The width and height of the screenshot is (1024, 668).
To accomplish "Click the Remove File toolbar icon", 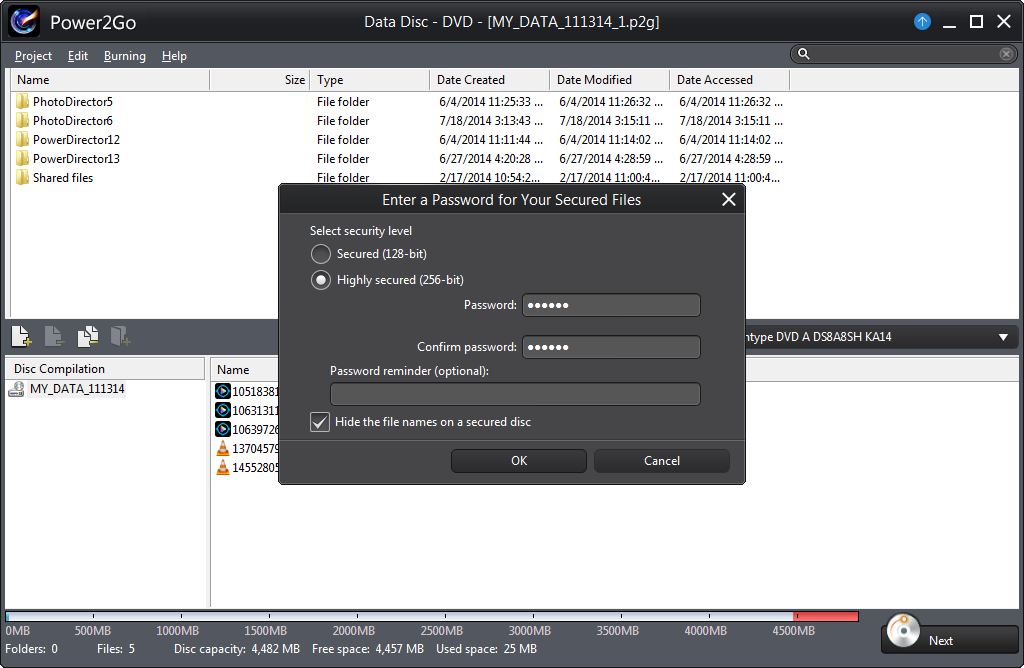I will pos(54,337).
